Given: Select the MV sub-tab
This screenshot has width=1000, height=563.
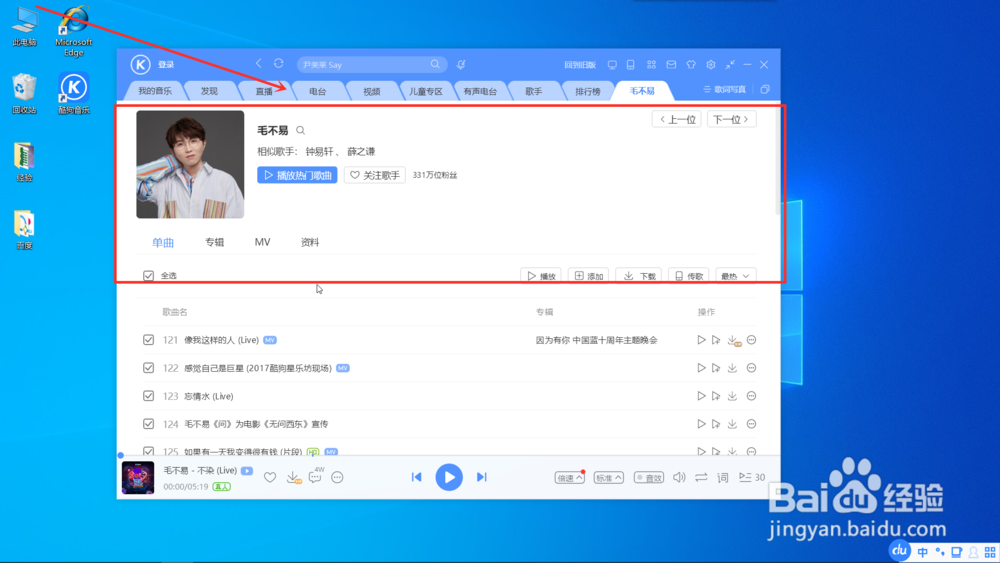Looking at the screenshot, I should tap(262, 242).
